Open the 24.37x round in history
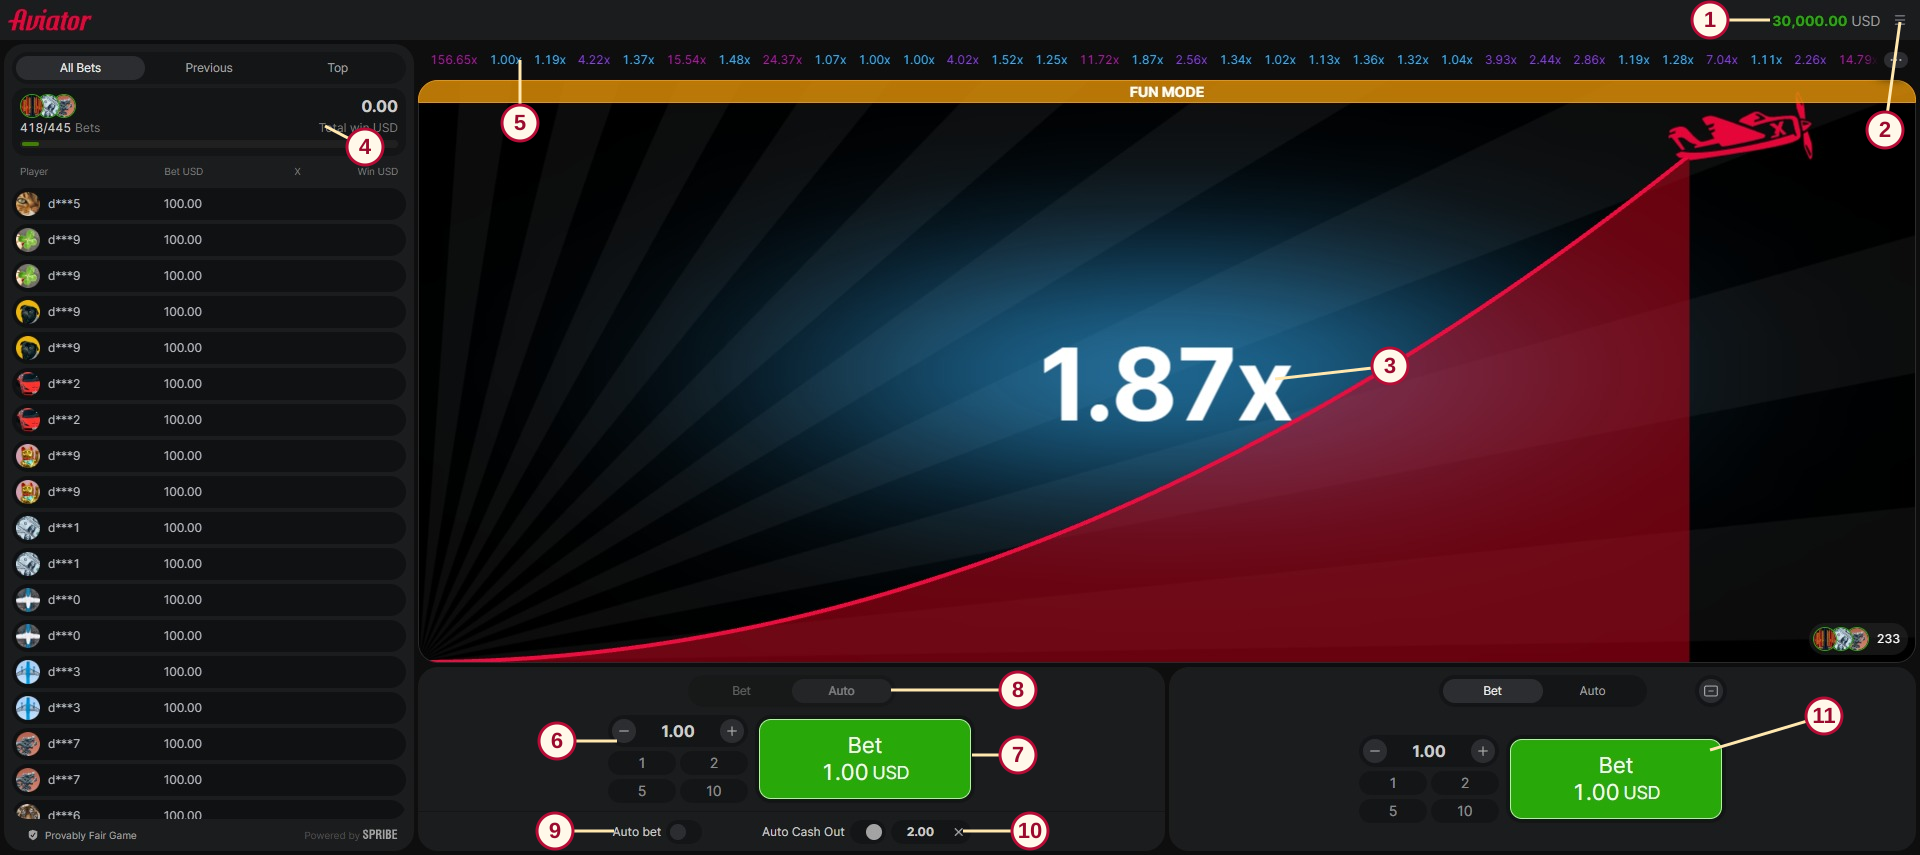 tap(782, 60)
